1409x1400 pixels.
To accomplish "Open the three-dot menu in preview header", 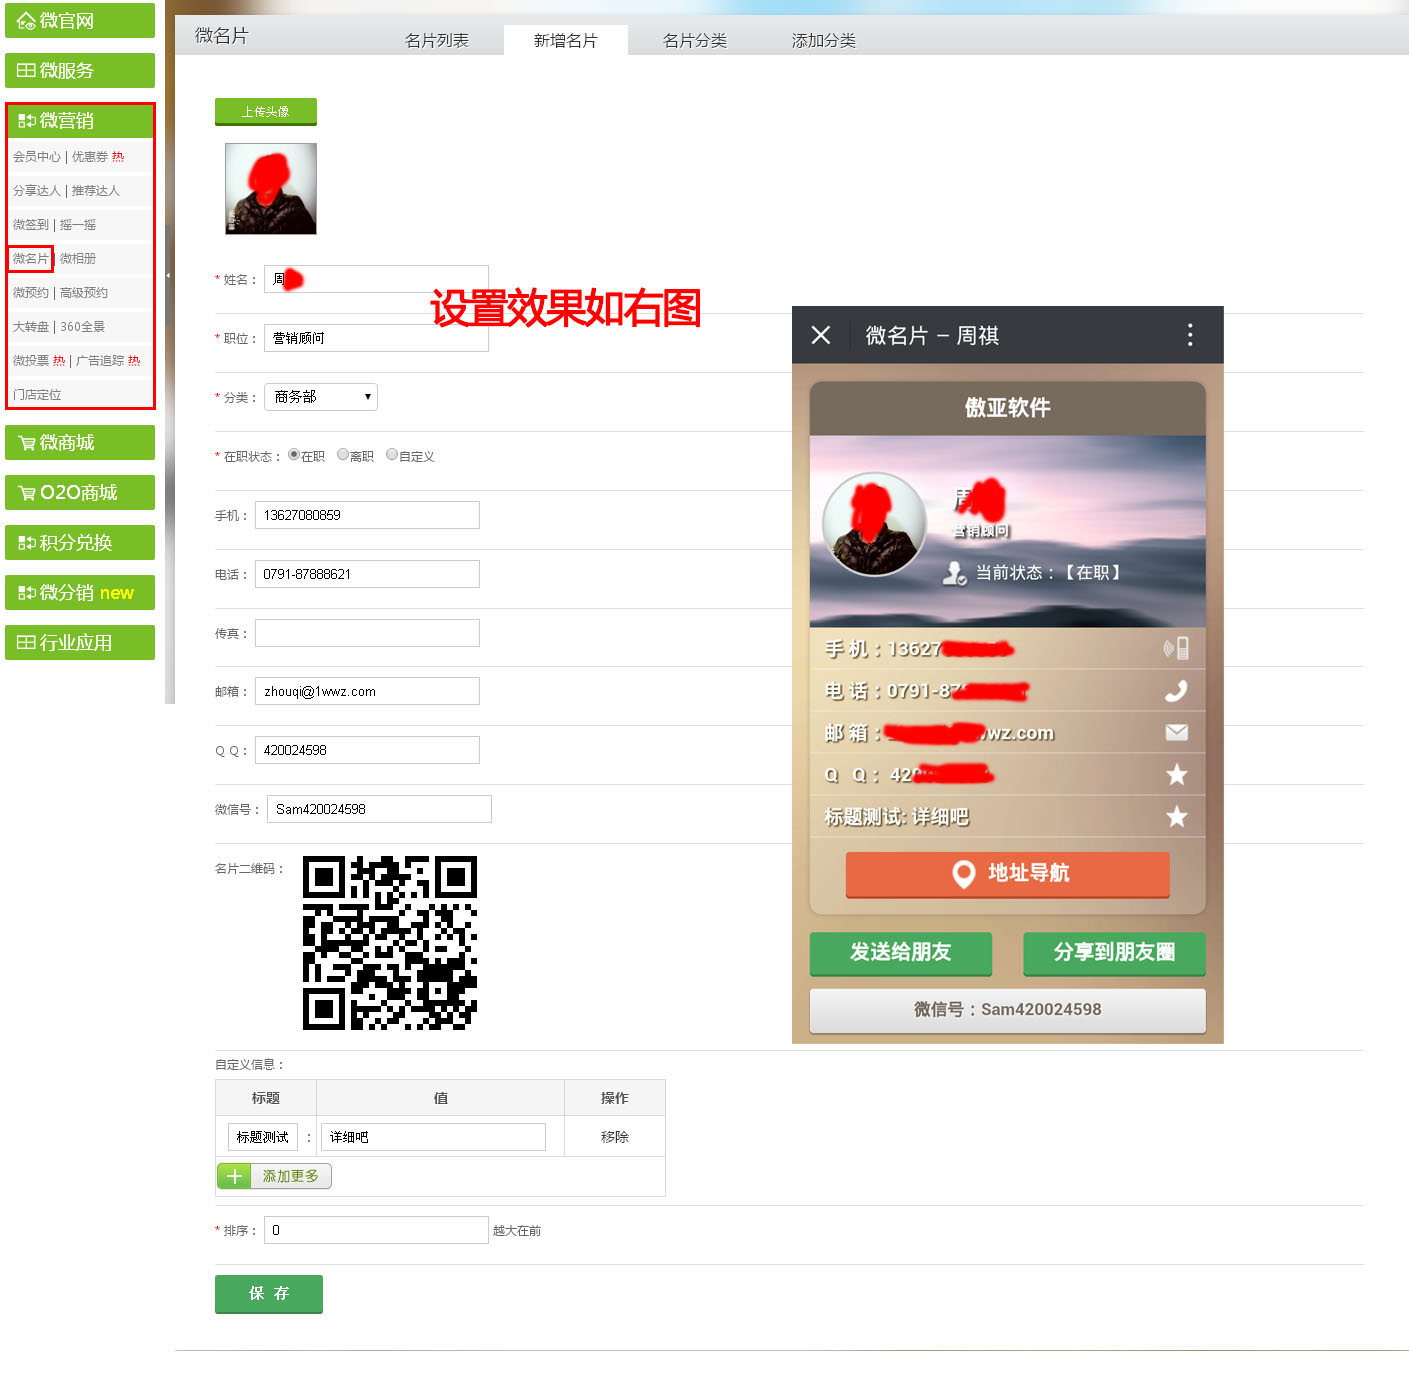I will click(1189, 335).
